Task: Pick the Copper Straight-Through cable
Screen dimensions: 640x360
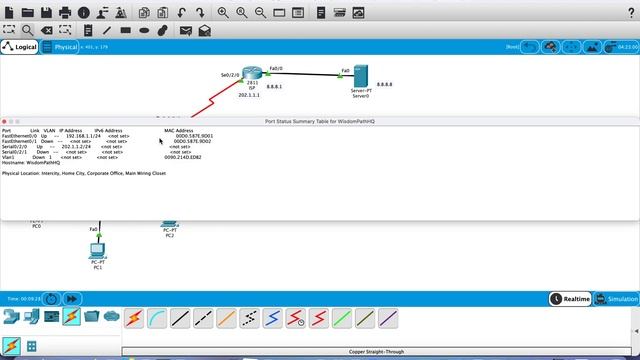Action: [x=180, y=318]
